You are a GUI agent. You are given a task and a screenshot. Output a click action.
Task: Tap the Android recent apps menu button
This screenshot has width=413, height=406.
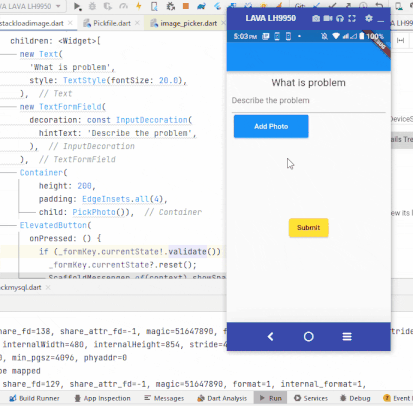[x=347, y=337]
